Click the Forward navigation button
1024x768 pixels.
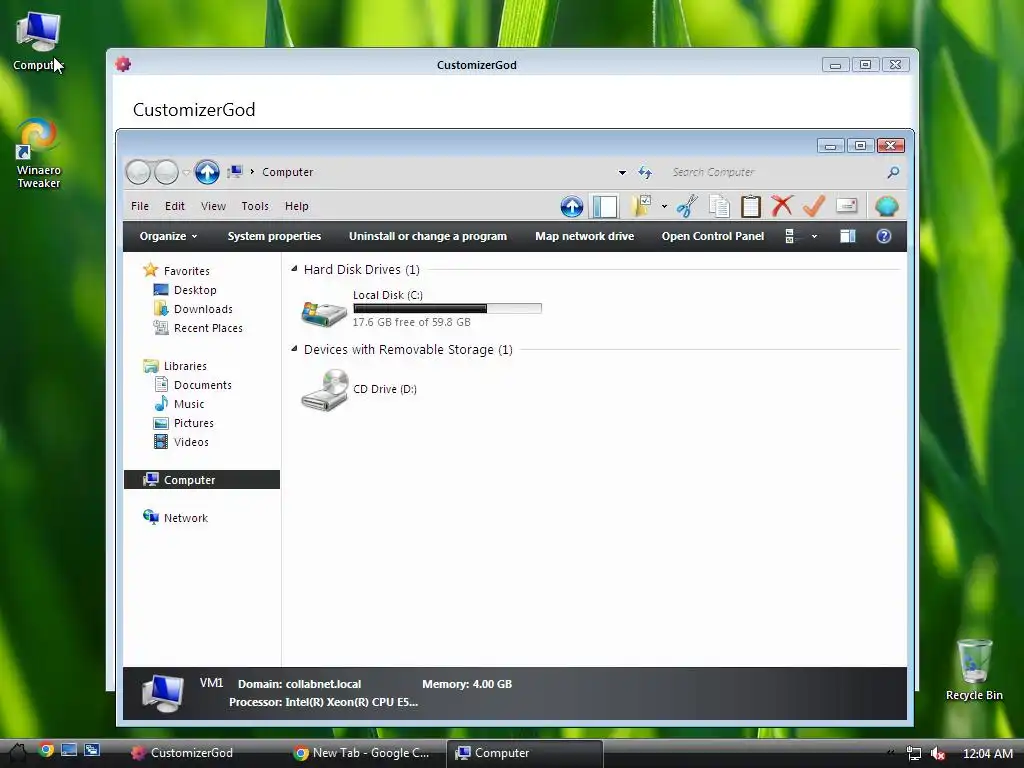(x=166, y=172)
